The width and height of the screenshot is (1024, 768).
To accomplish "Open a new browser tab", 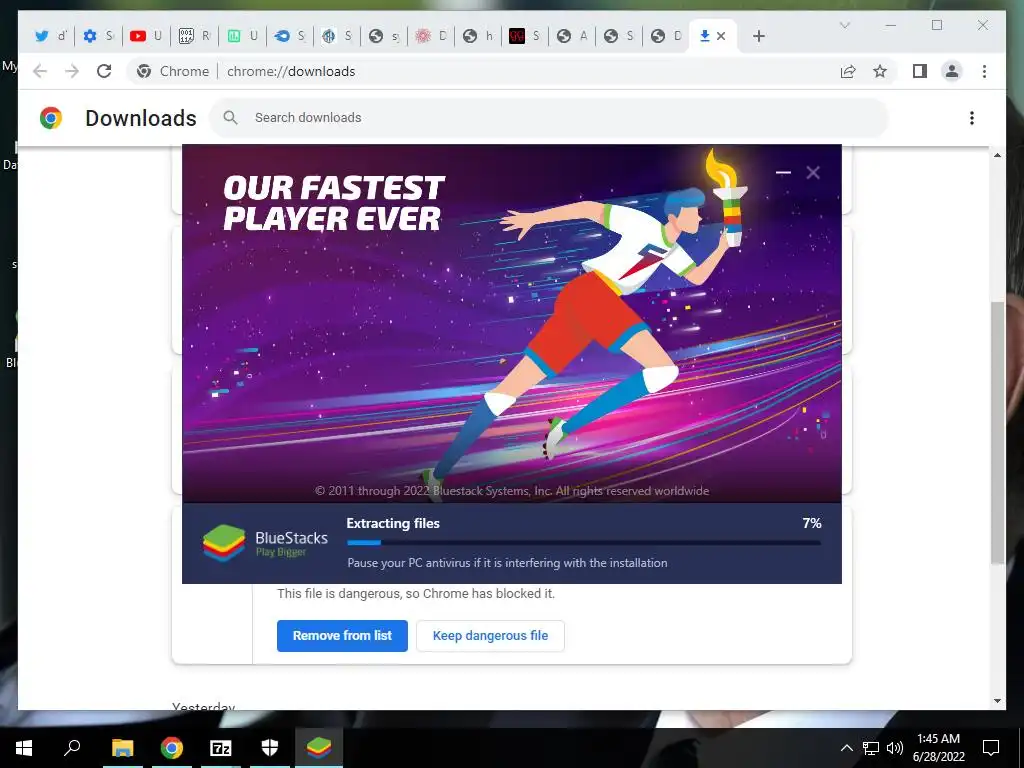I will tap(758, 36).
